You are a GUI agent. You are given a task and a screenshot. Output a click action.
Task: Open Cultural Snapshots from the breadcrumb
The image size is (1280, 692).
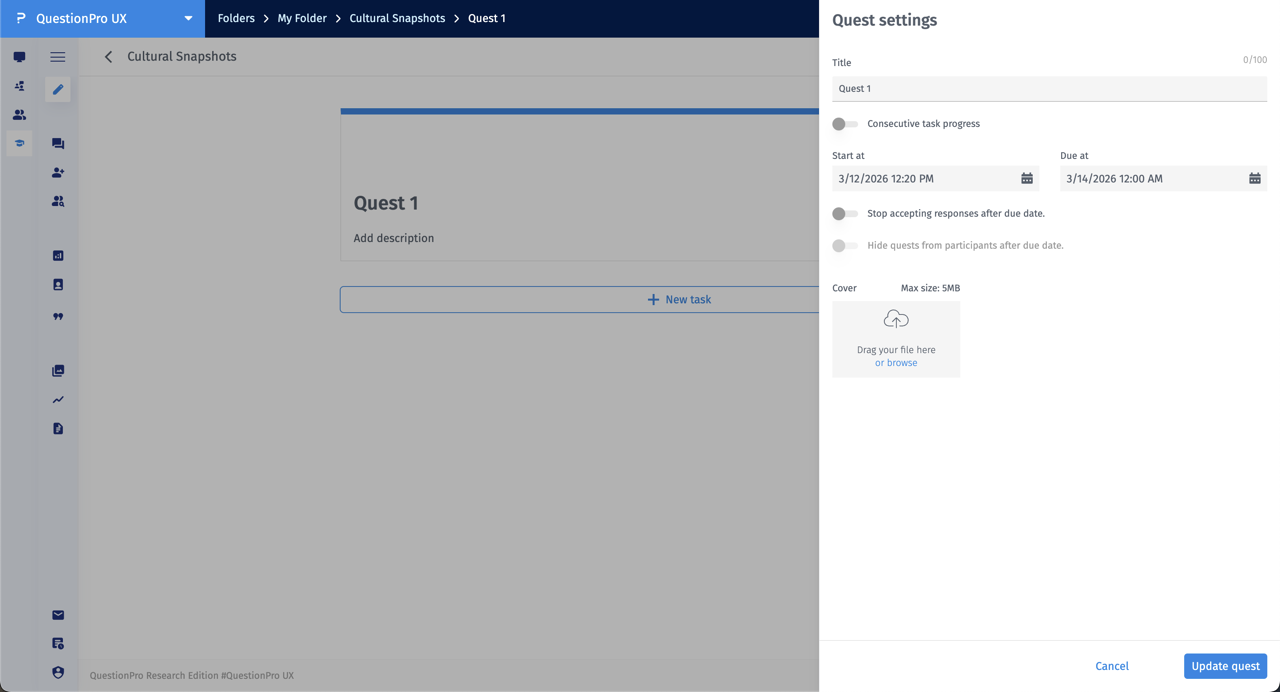click(397, 18)
